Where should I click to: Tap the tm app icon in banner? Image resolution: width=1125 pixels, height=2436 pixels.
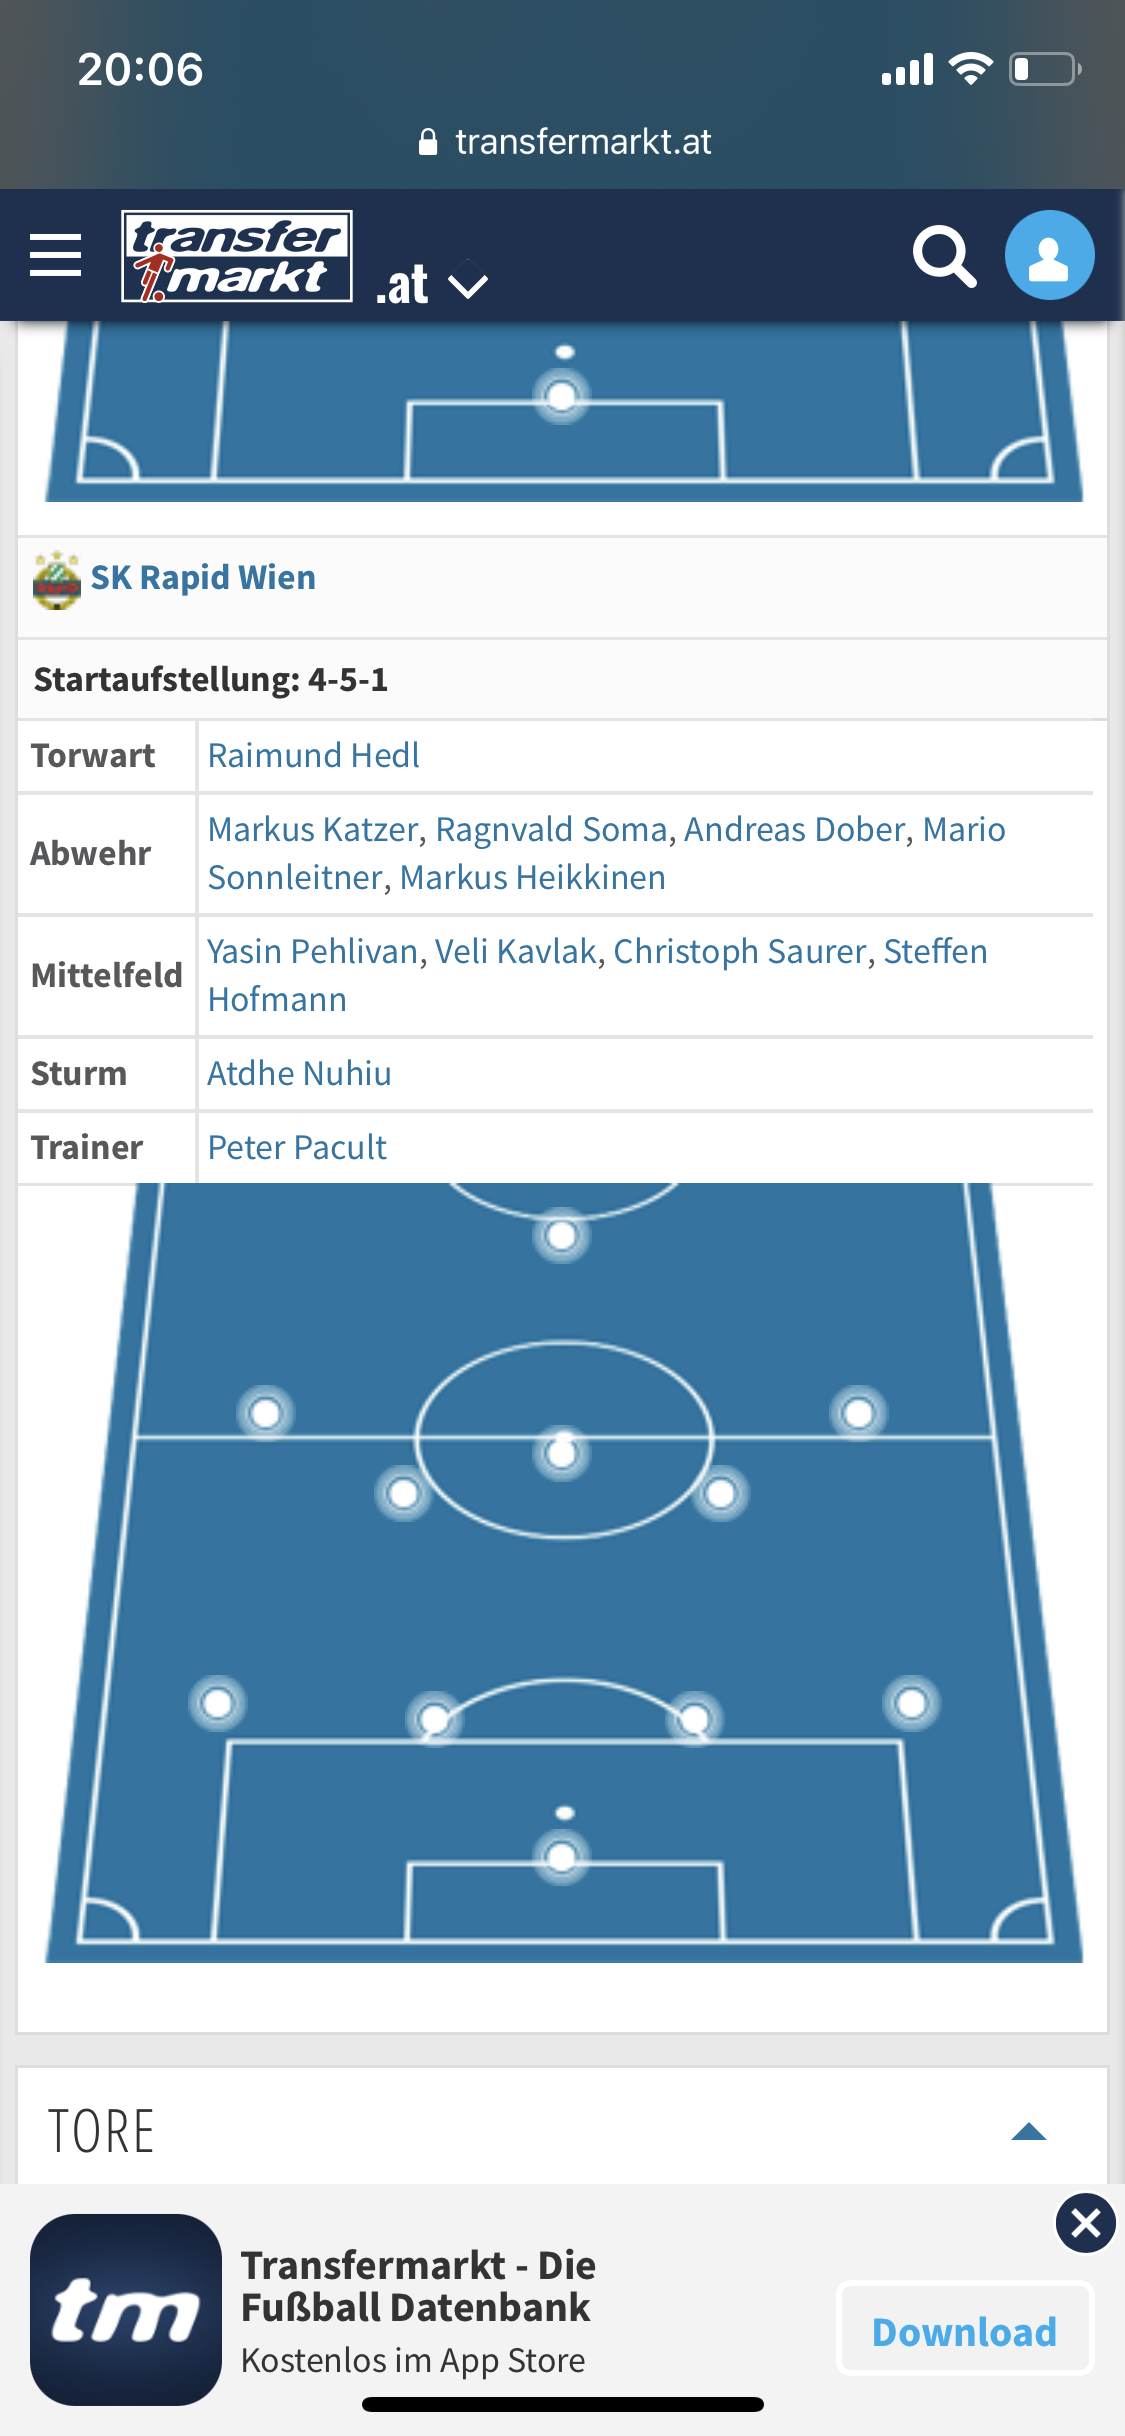126,2309
